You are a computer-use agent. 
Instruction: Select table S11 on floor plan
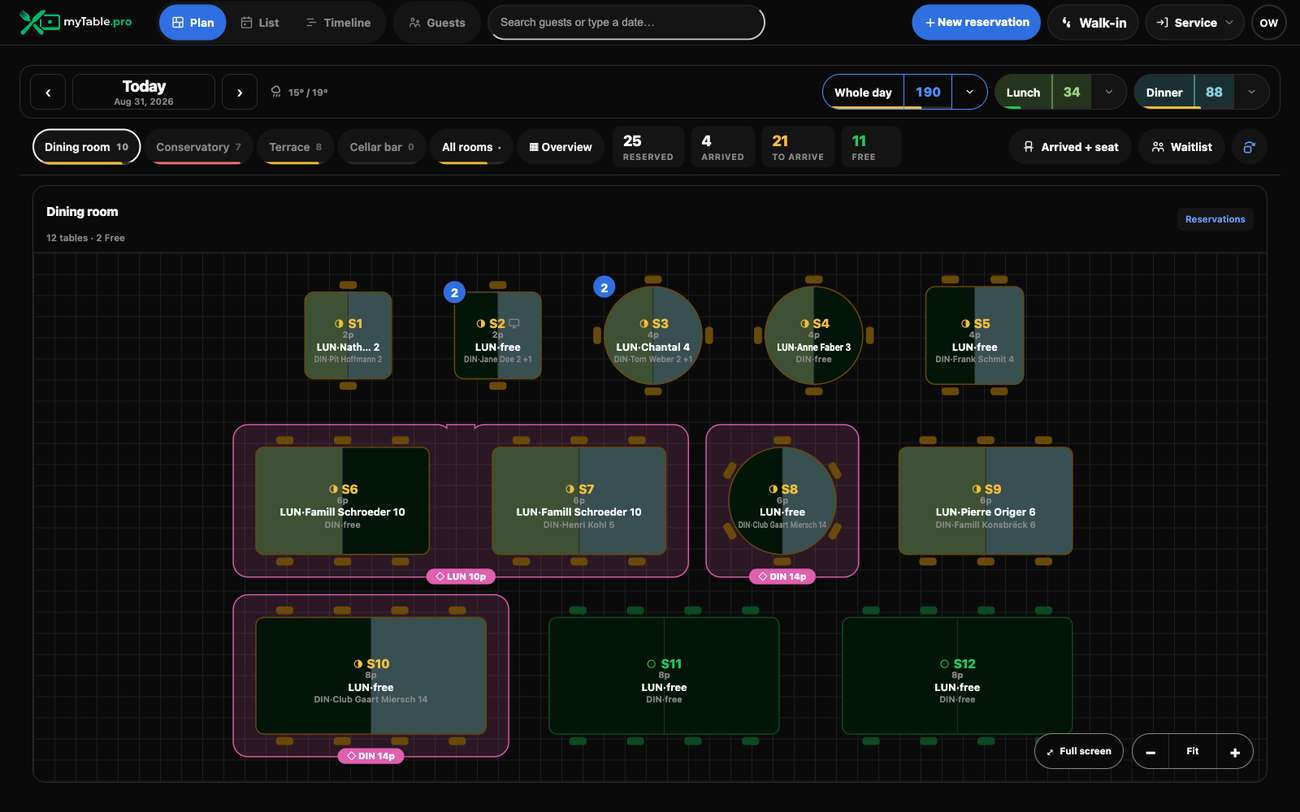click(664, 675)
